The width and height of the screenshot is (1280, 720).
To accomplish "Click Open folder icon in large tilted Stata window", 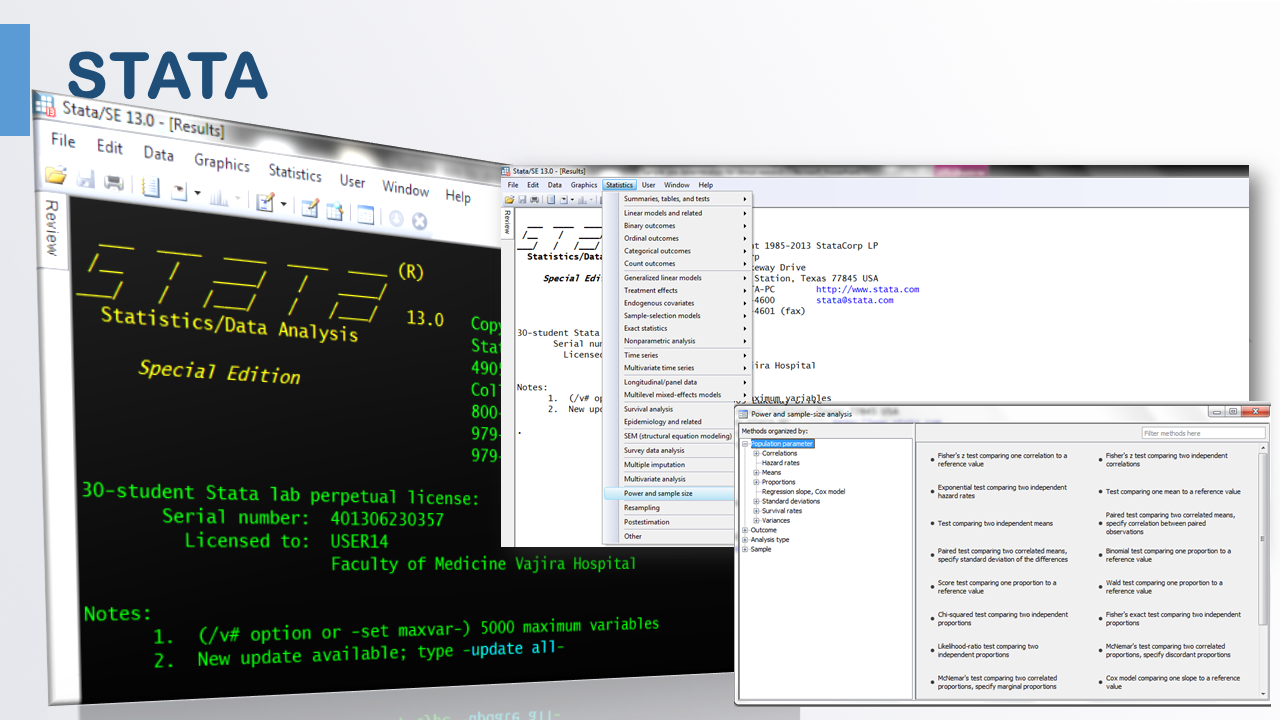I will tap(55, 176).
